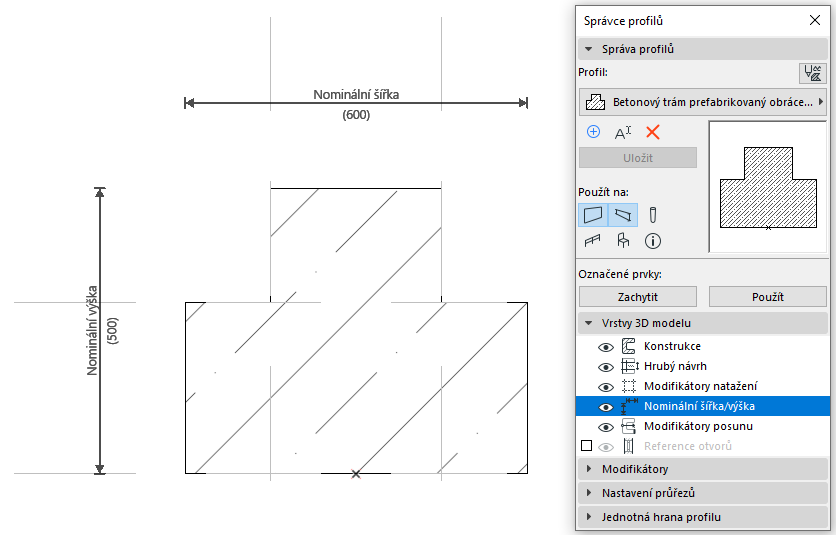The height and width of the screenshot is (535, 836).
Task: Hide the Modifikátory natažení layer eye
Action: coord(606,387)
